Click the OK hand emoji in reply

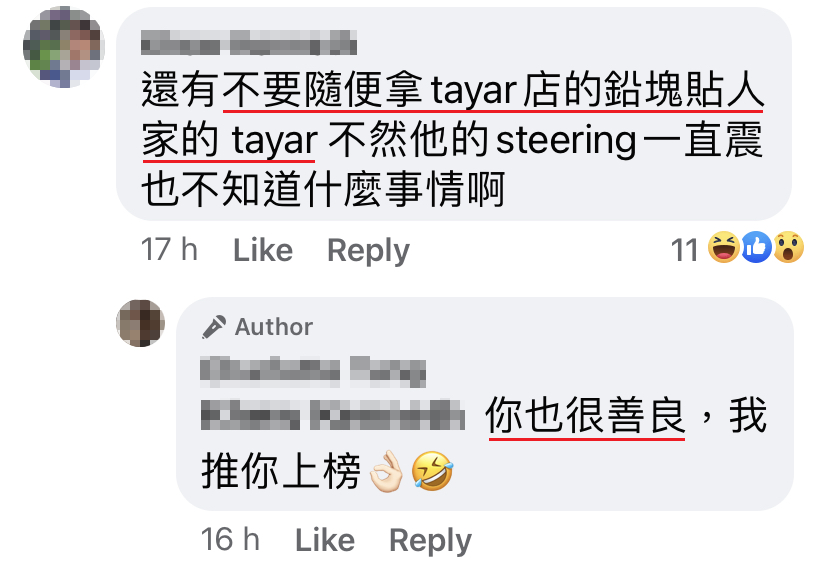click(387, 472)
